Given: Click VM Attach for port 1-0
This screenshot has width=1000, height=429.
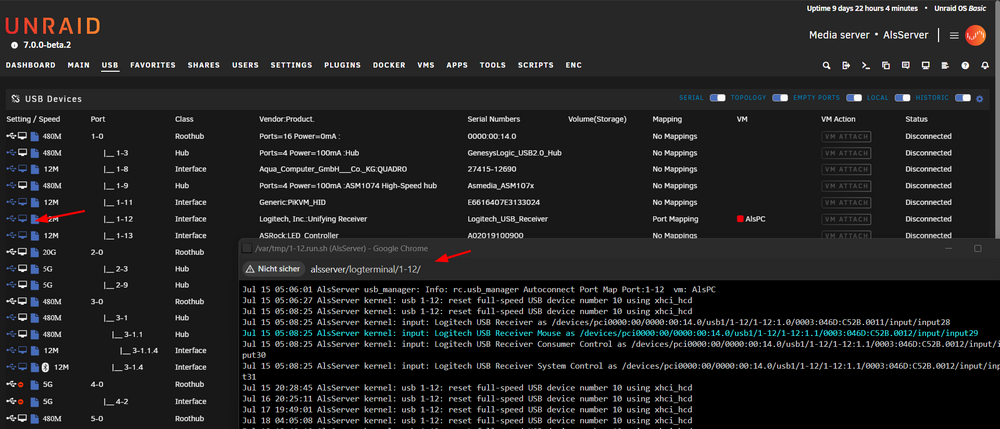Looking at the screenshot, I should click(x=846, y=136).
